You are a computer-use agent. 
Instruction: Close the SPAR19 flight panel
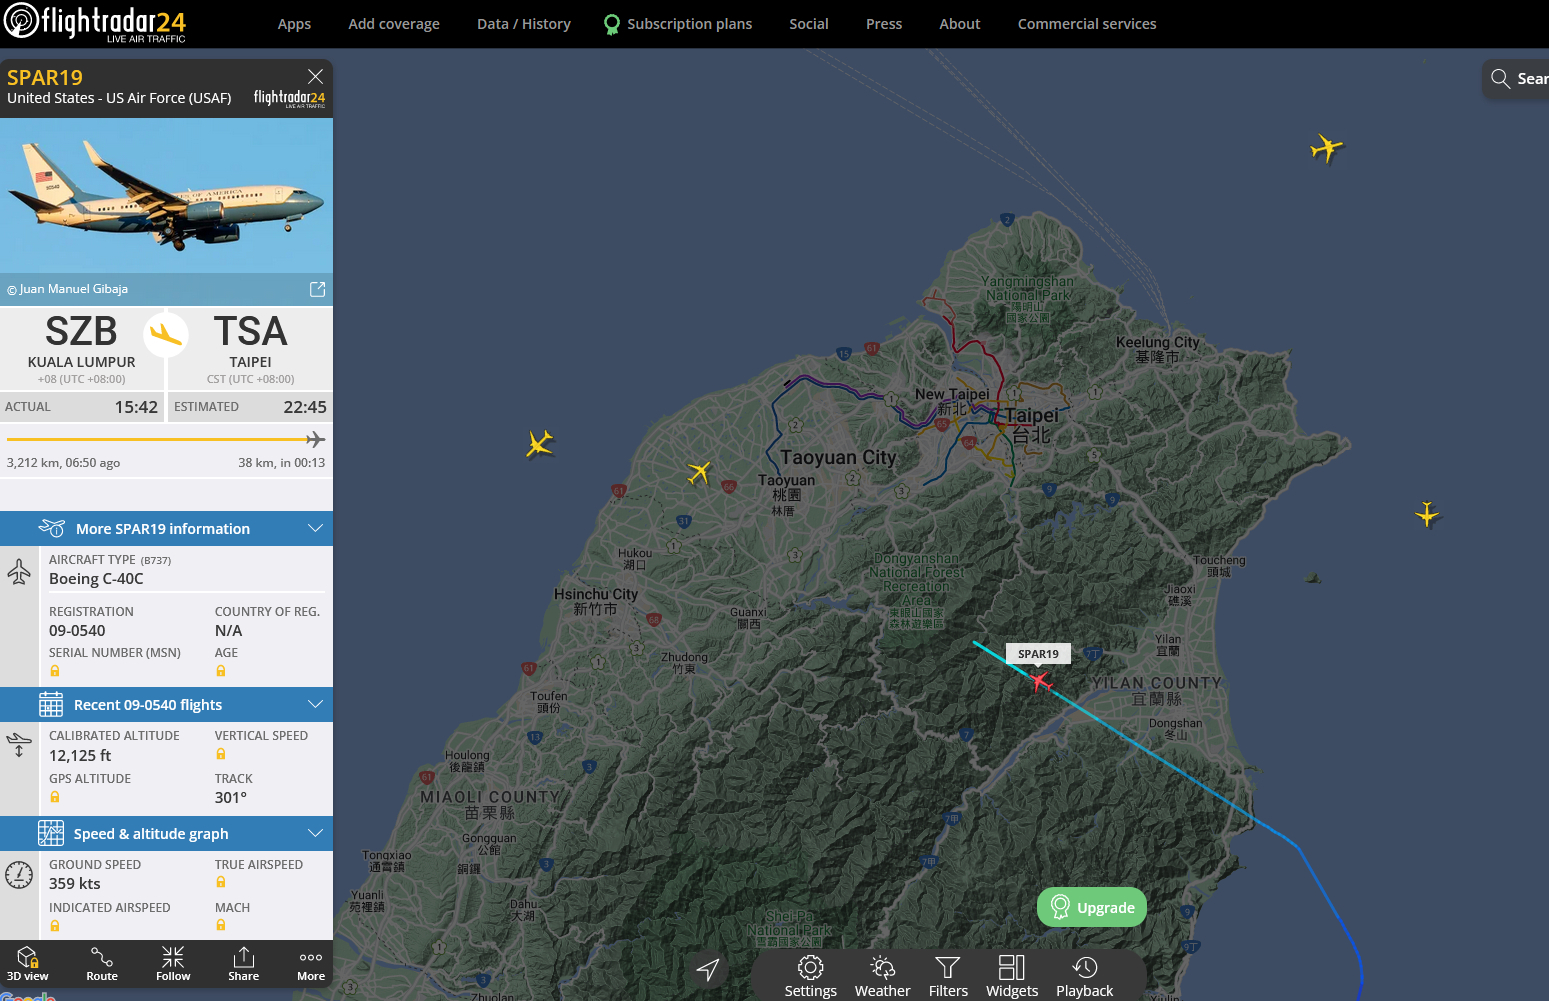pos(315,76)
